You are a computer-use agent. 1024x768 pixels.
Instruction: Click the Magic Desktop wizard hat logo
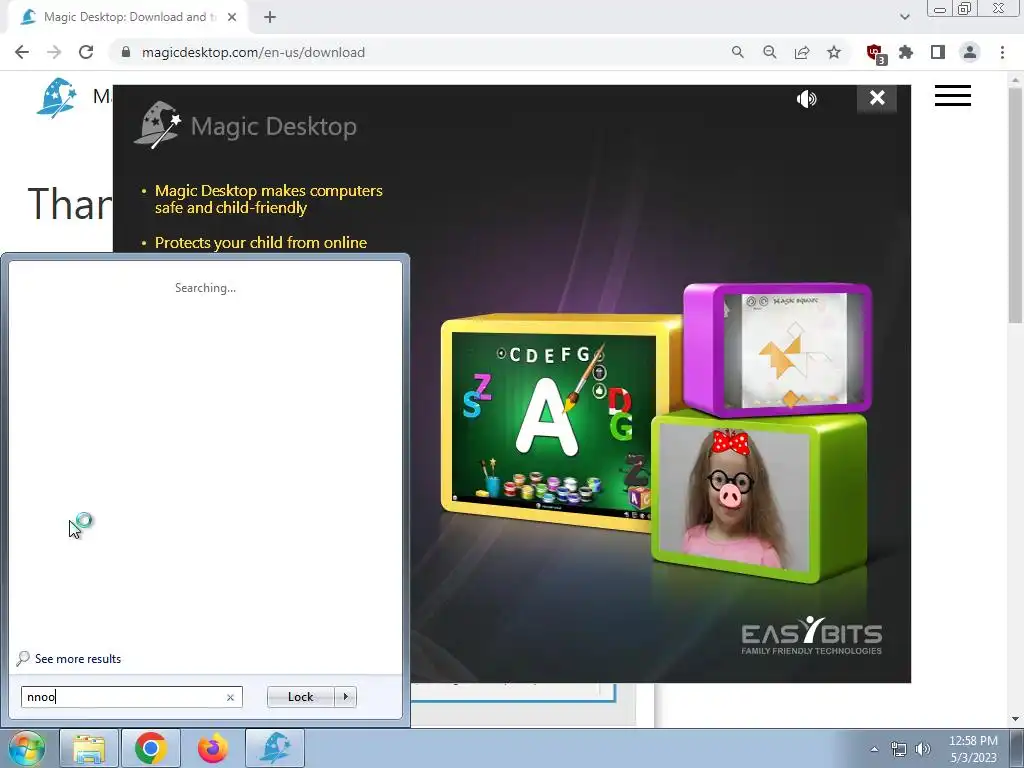pos(56,98)
